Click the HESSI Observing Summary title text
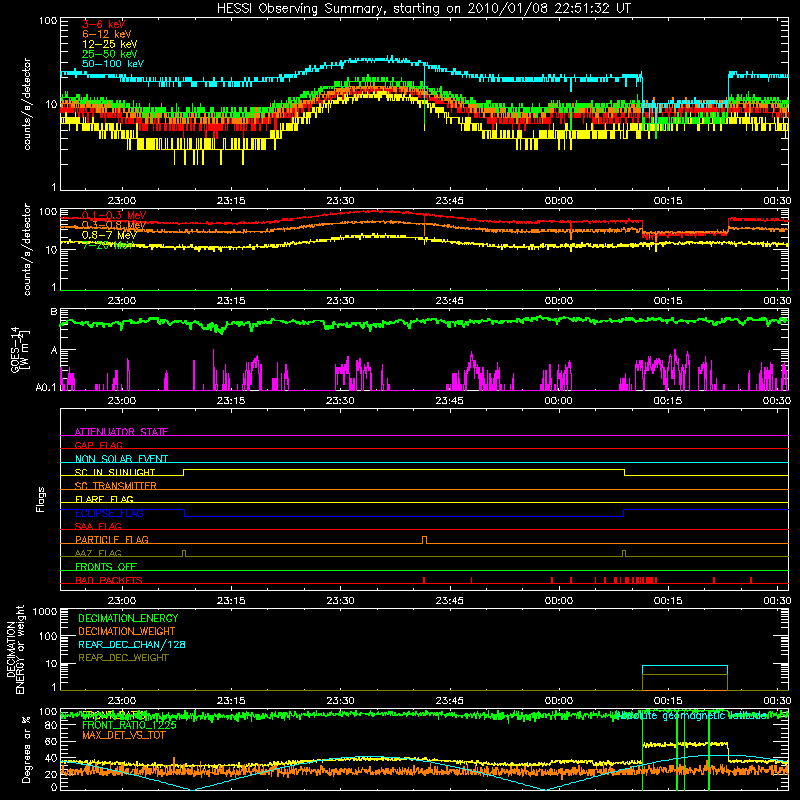 [x=423, y=8]
